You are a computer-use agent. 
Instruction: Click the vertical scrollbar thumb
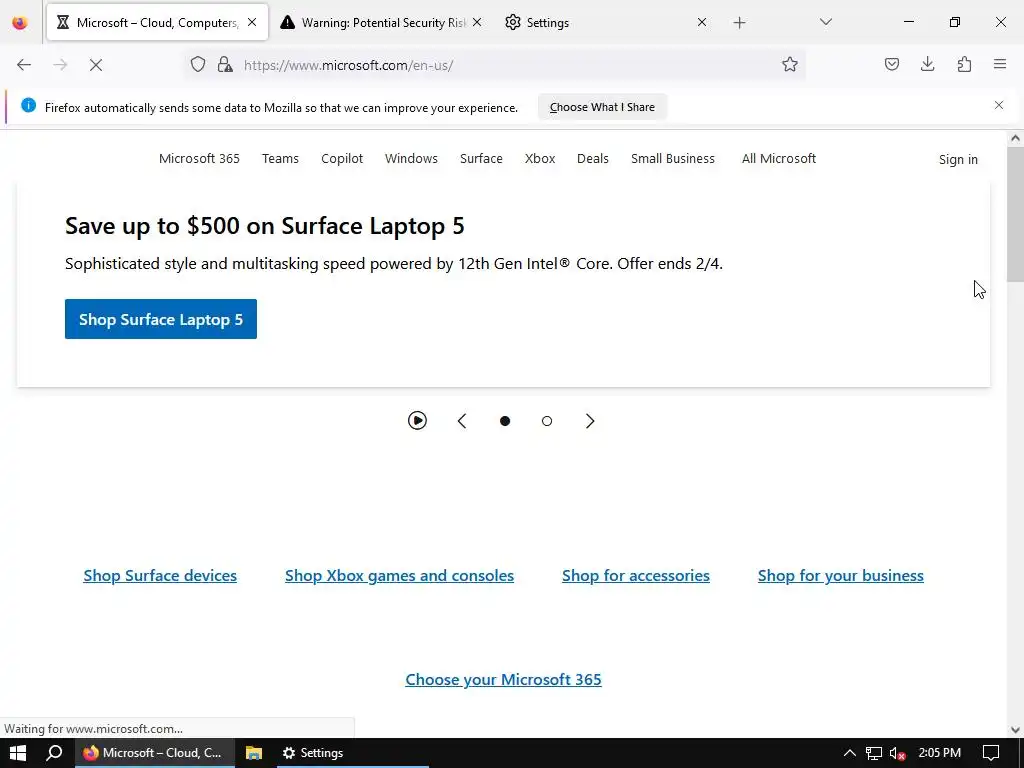pos(1015,214)
